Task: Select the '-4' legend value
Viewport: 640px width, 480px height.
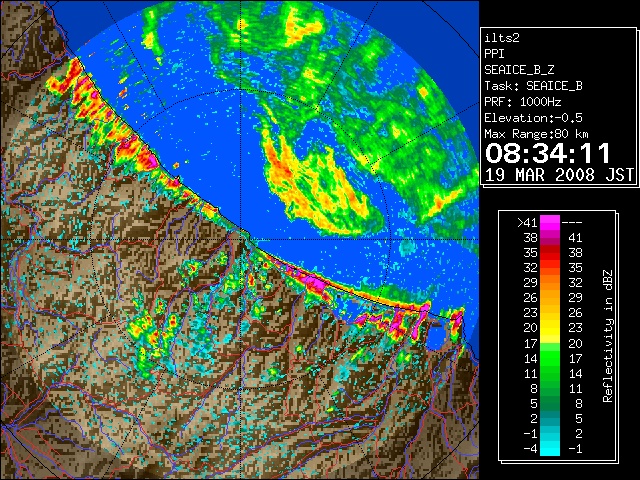Action: coord(530,449)
